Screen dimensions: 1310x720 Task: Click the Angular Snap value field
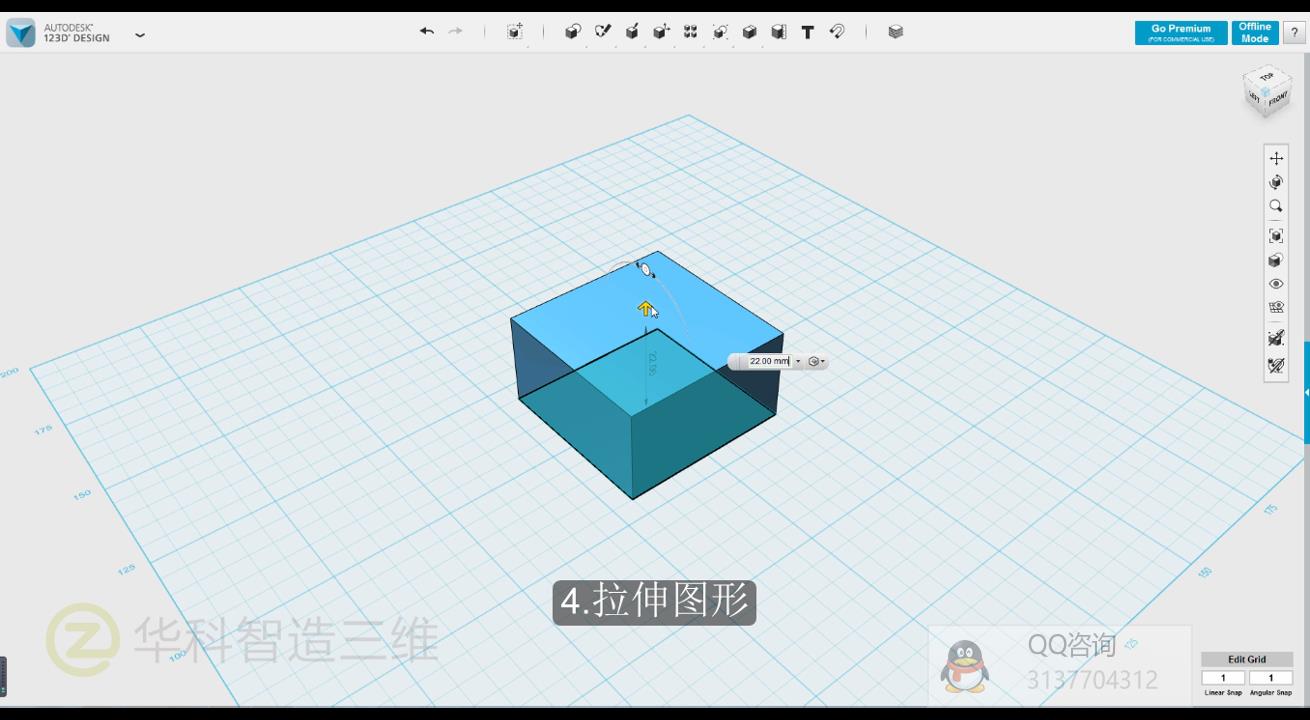tap(1271, 678)
